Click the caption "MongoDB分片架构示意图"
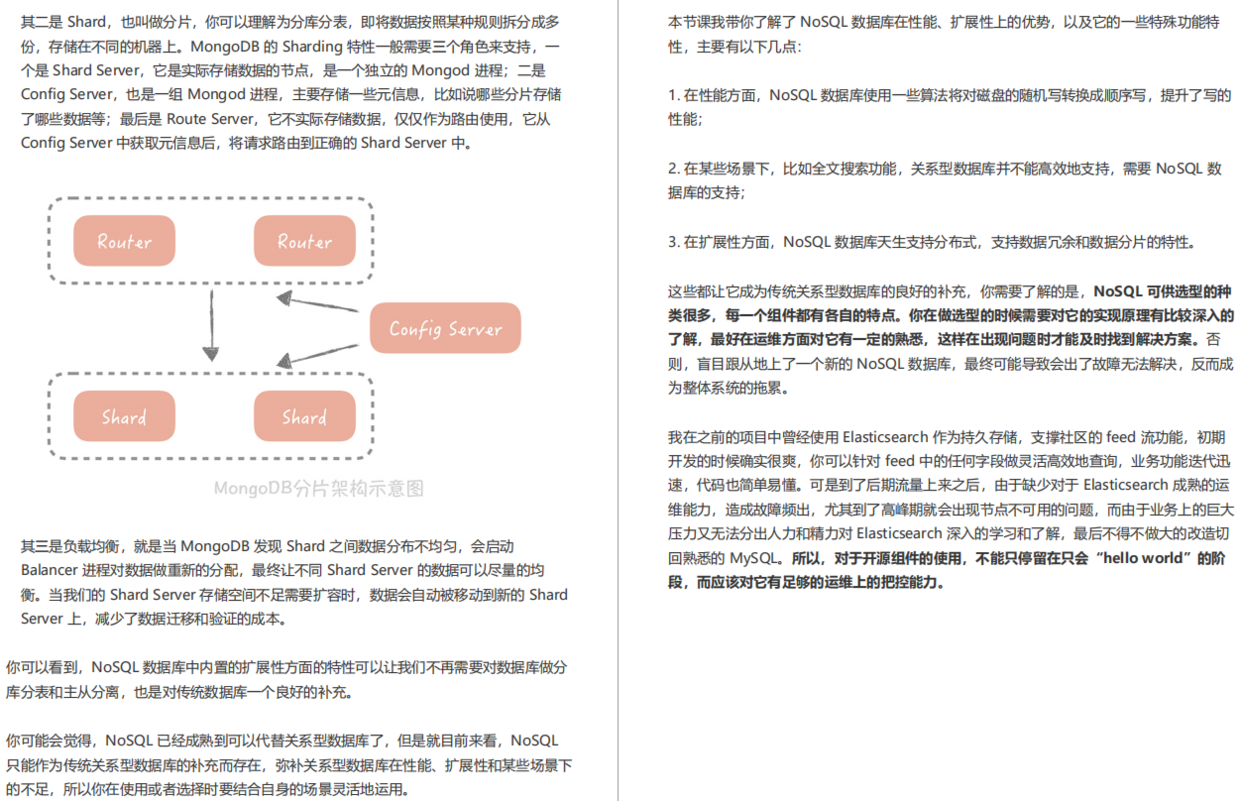Screen dimensions: 1240x801 [319, 488]
